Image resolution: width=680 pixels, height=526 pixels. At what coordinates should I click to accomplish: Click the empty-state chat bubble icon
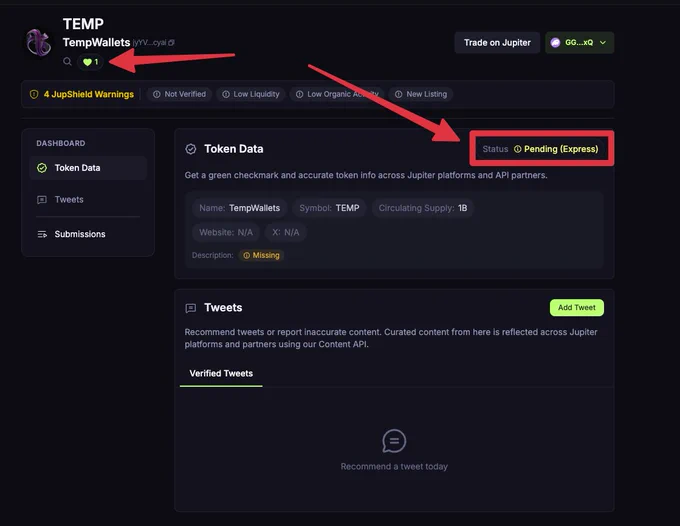point(394,441)
